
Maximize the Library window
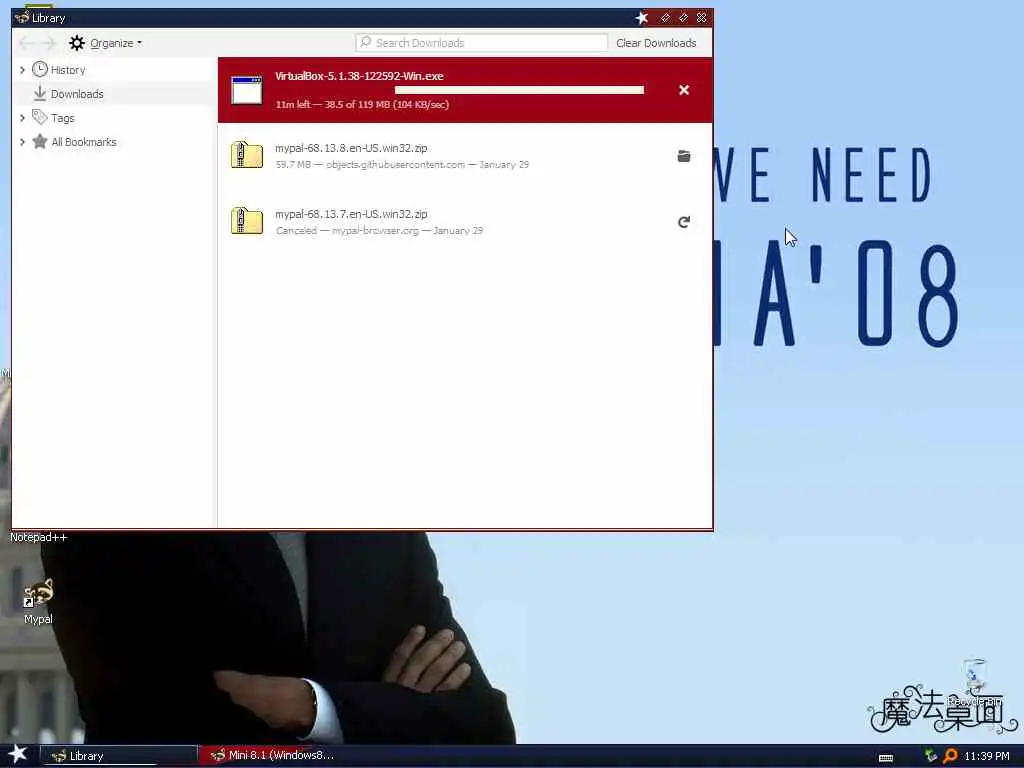point(683,18)
